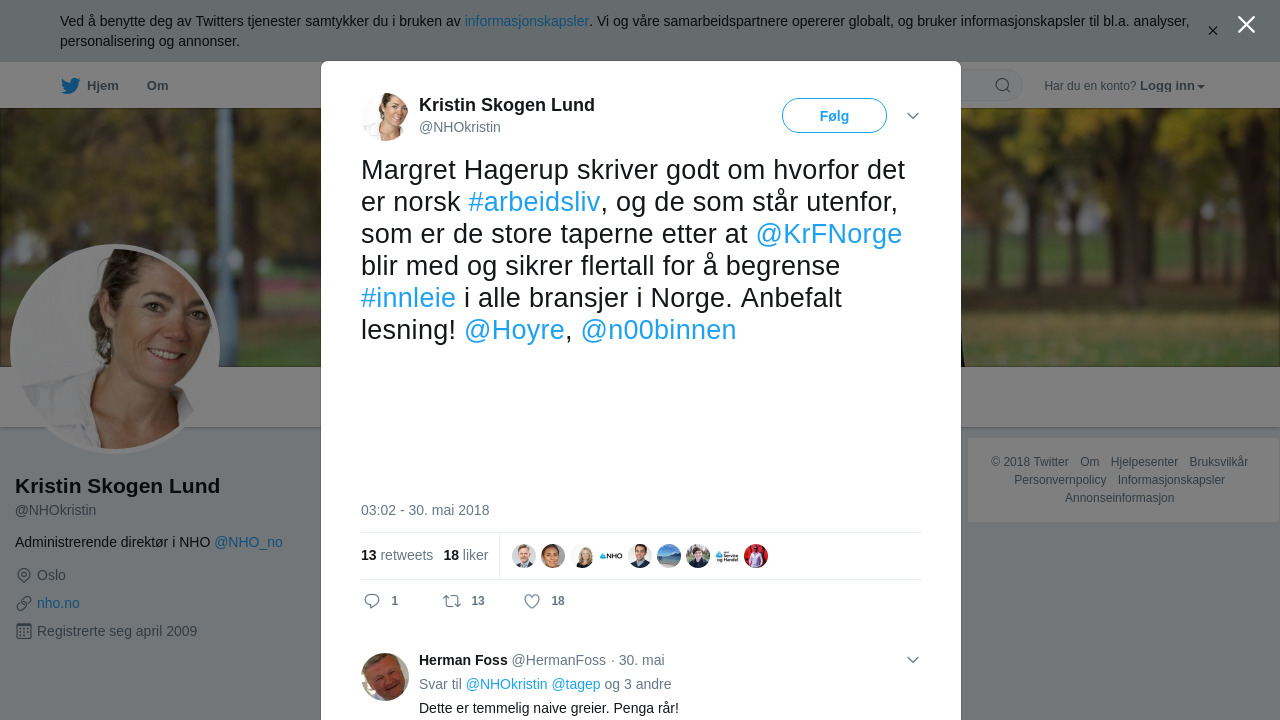This screenshot has width=1280, height=720.
Task: Click the nho.no website link
Action: (58, 603)
